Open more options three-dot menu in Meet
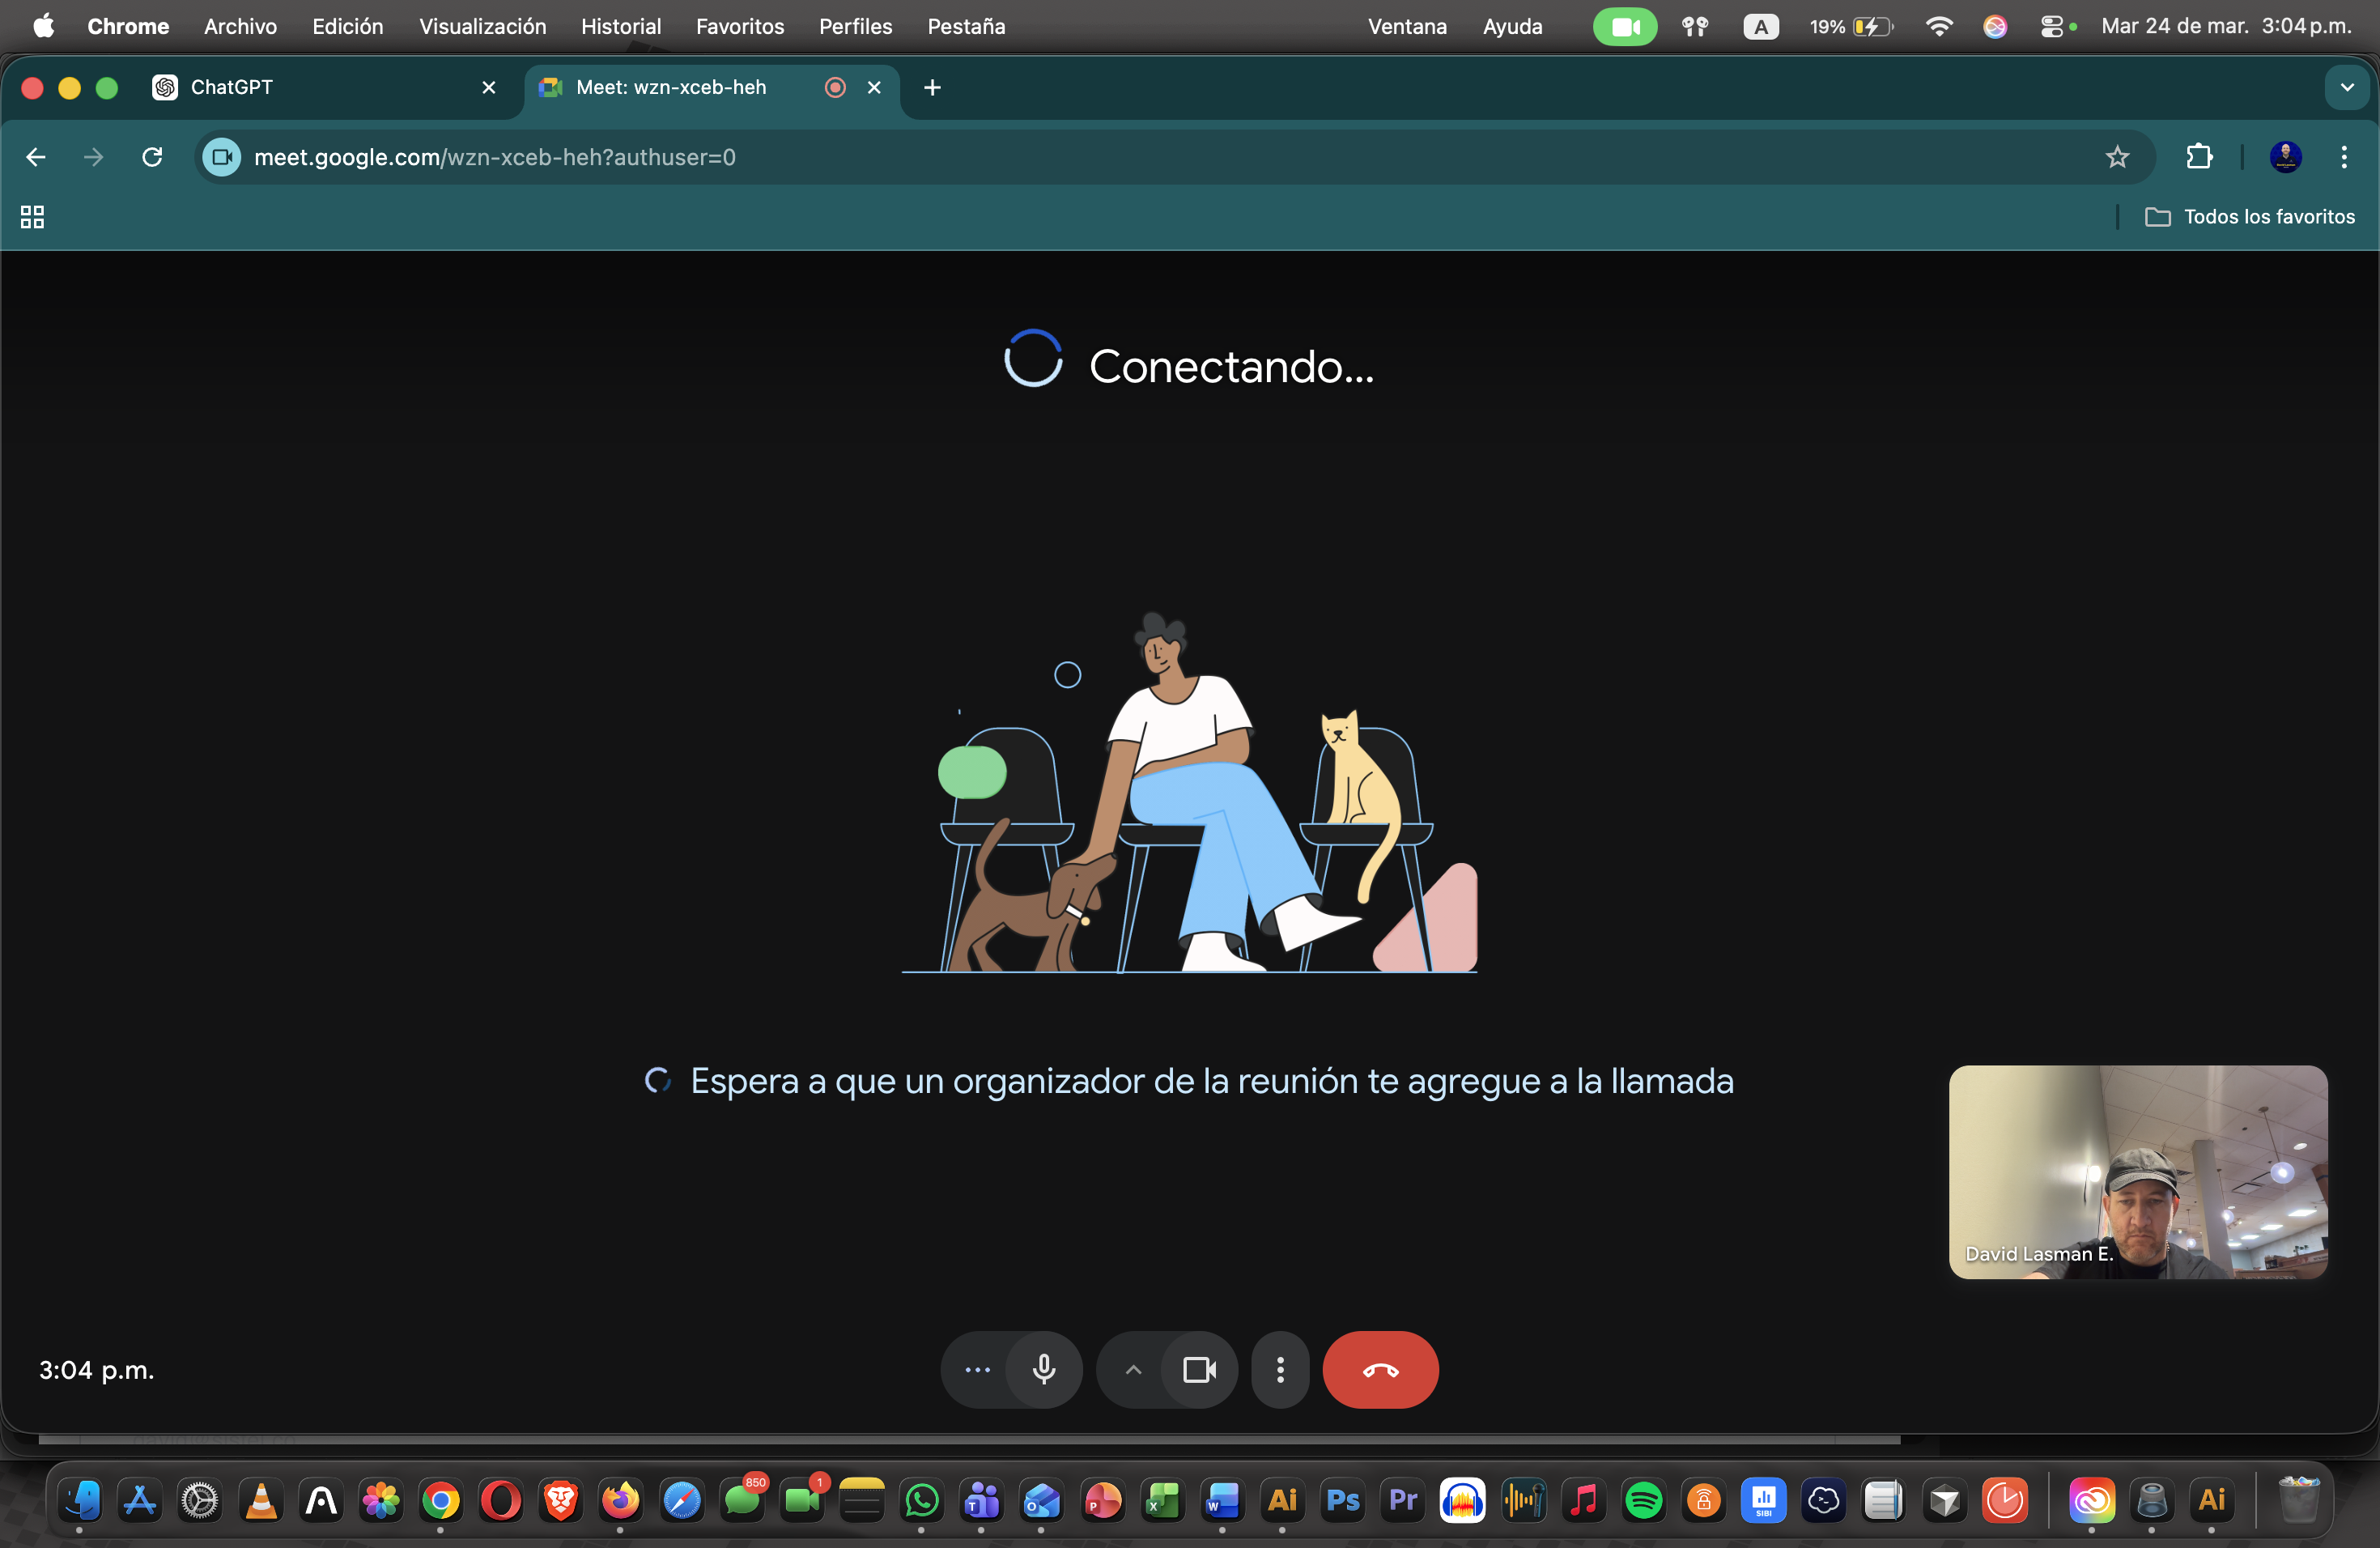 [x=1280, y=1369]
